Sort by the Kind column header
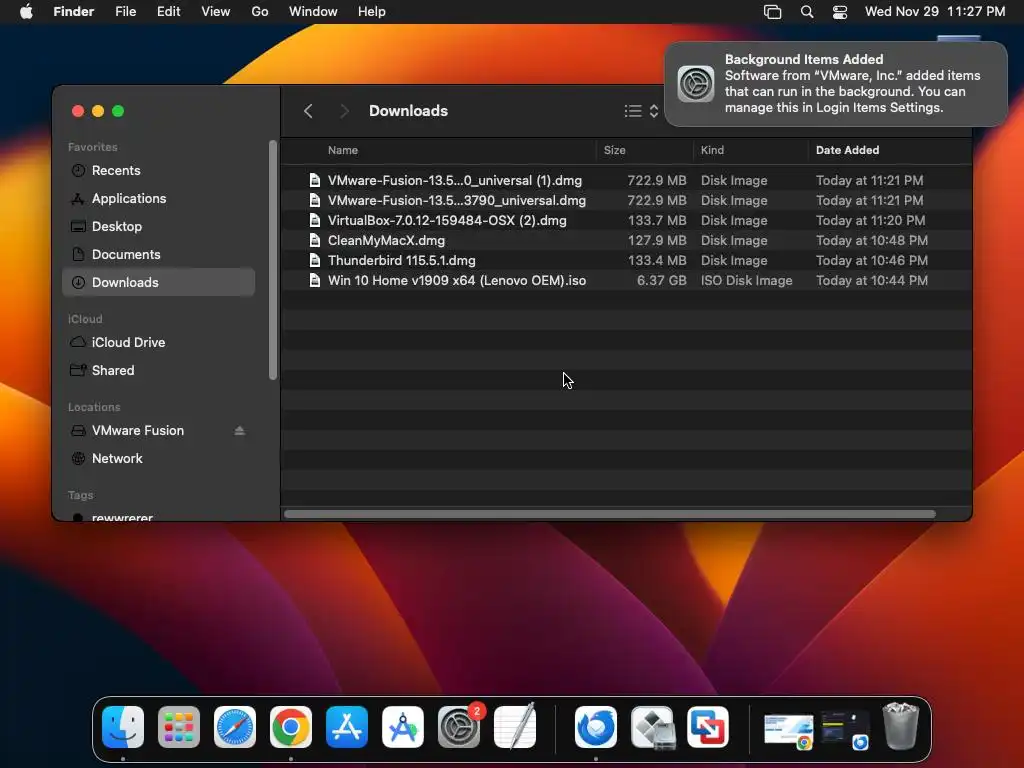Screen dimensions: 1024x768 [712, 150]
